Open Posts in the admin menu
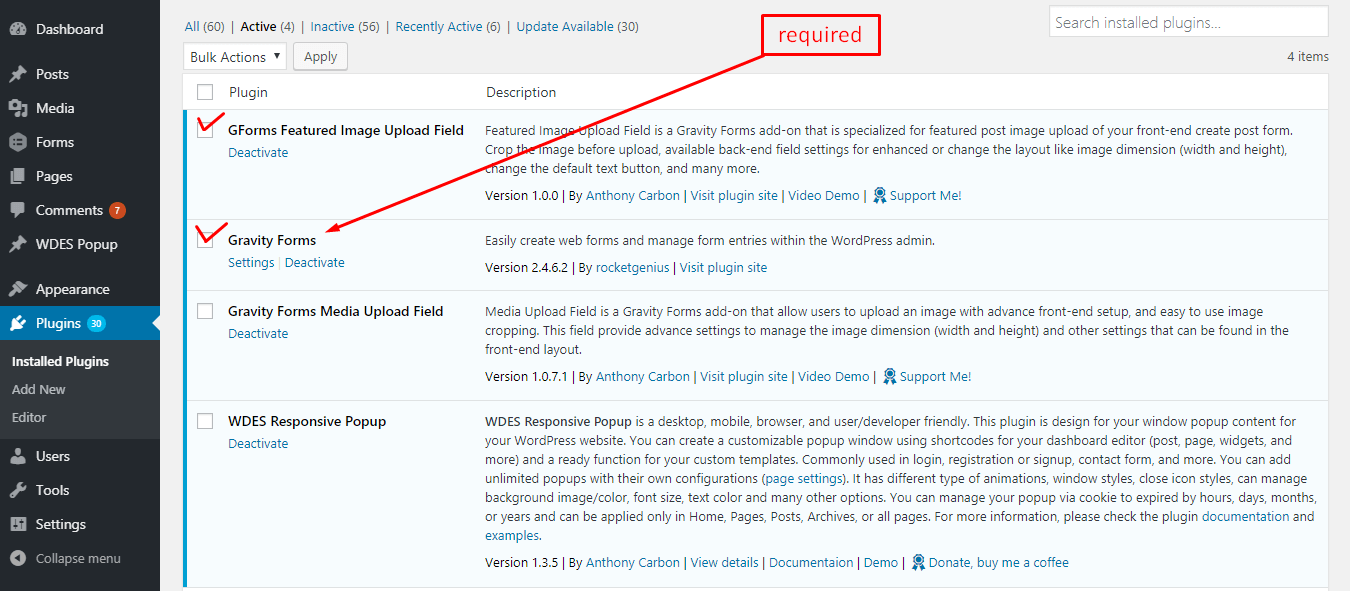 80,74
